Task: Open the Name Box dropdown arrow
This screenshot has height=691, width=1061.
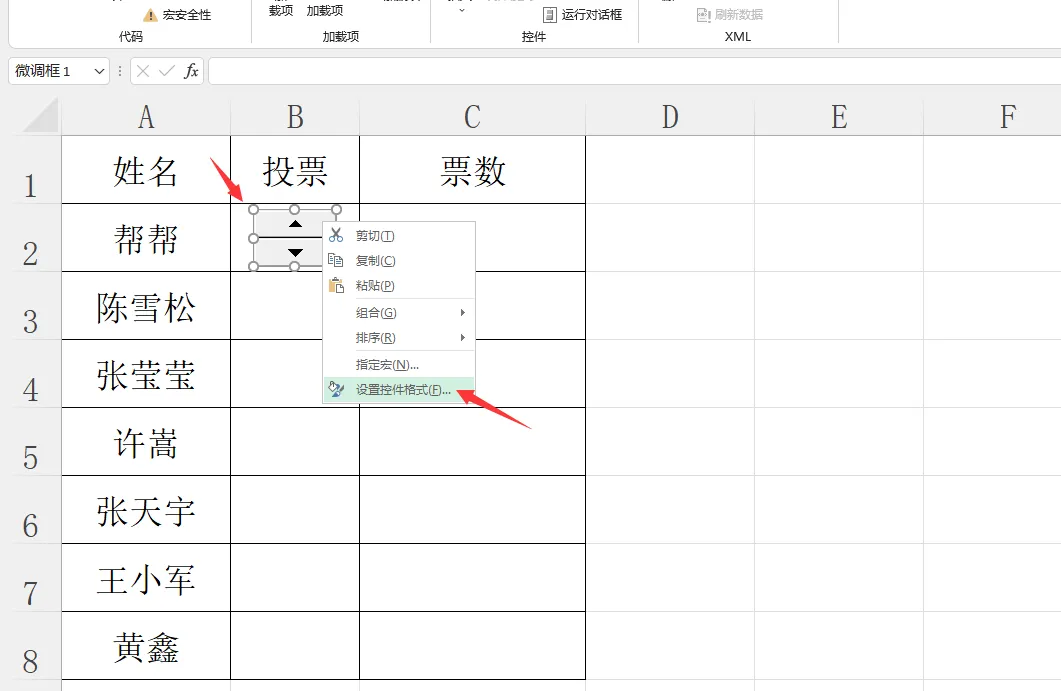Action: pyautogui.click(x=99, y=71)
